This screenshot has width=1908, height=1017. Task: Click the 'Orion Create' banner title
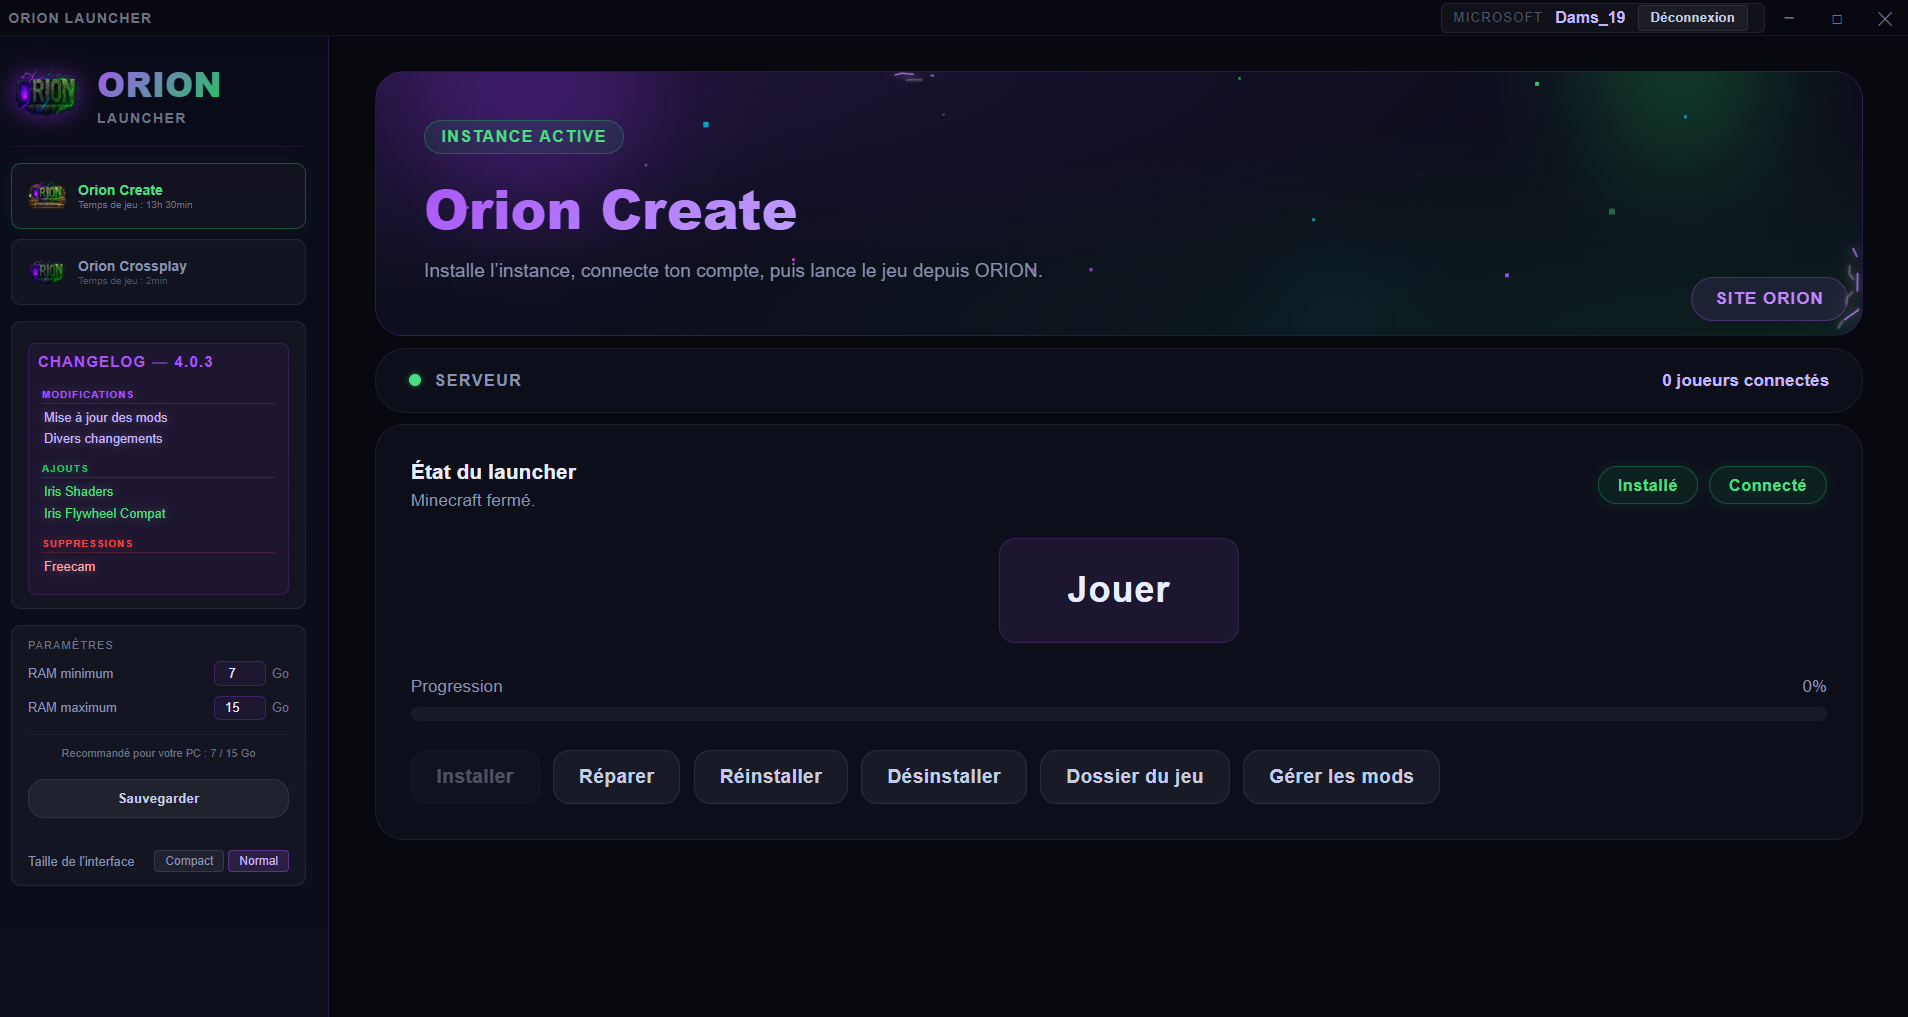[x=610, y=210]
